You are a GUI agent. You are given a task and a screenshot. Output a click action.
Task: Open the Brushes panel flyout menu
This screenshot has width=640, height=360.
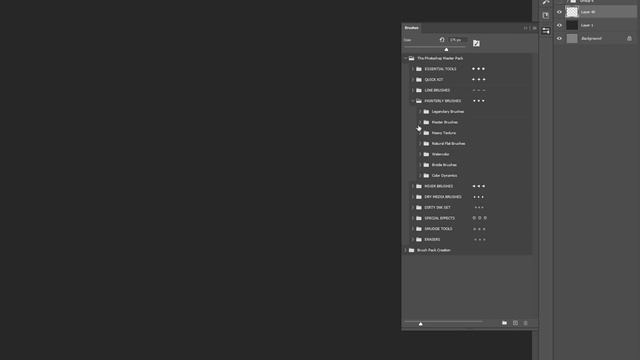pyautogui.click(x=534, y=28)
